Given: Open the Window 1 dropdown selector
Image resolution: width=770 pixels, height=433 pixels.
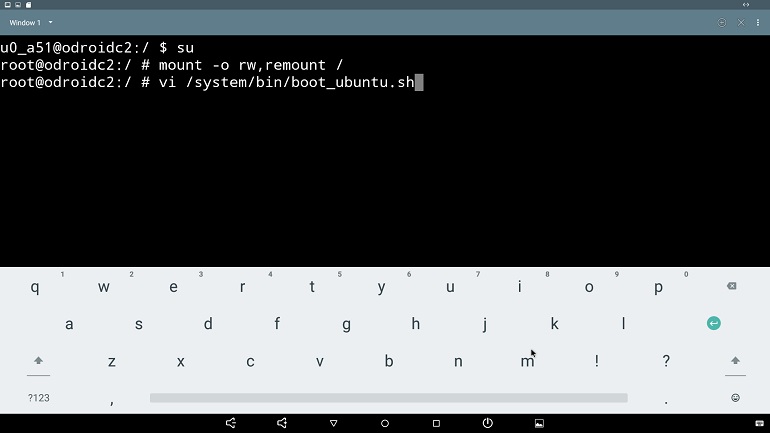Looking at the screenshot, I should click(30, 23).
